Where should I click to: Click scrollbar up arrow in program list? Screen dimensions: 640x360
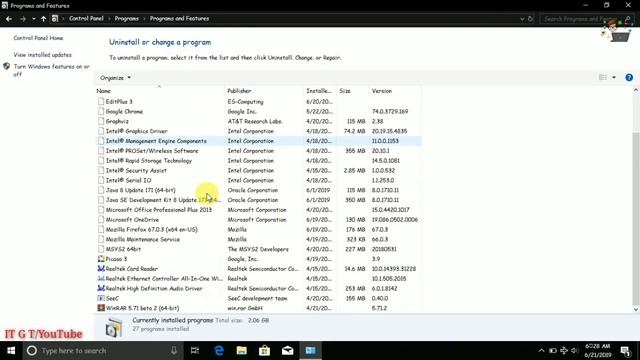636,90
